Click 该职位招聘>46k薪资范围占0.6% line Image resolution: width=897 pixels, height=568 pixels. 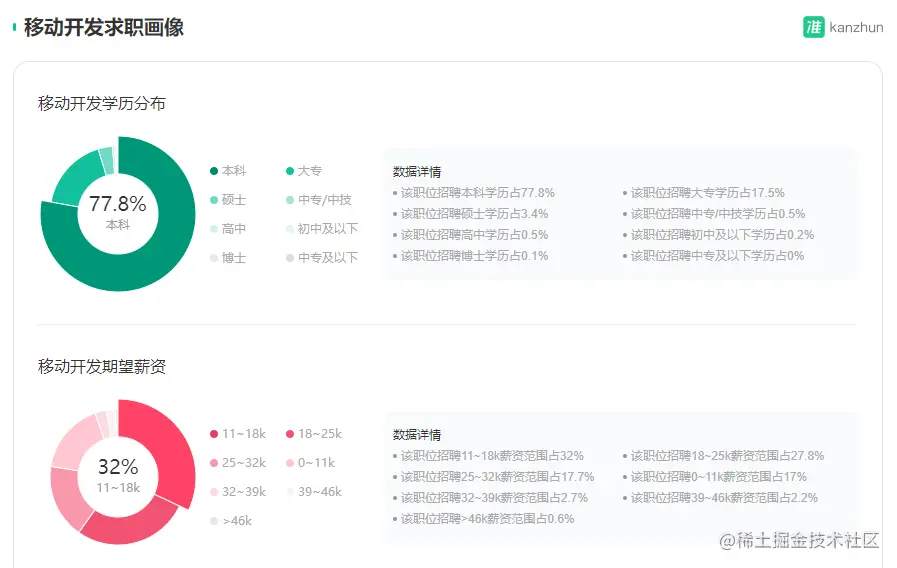pyautogui.click(x=483, y=519)
